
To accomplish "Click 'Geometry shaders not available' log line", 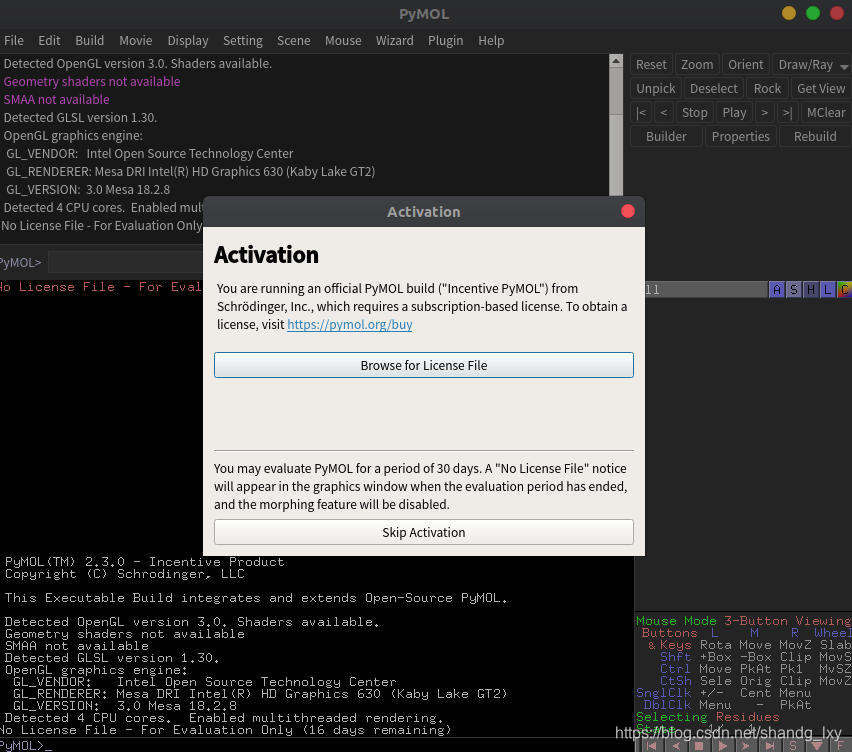I will [92, 82].
